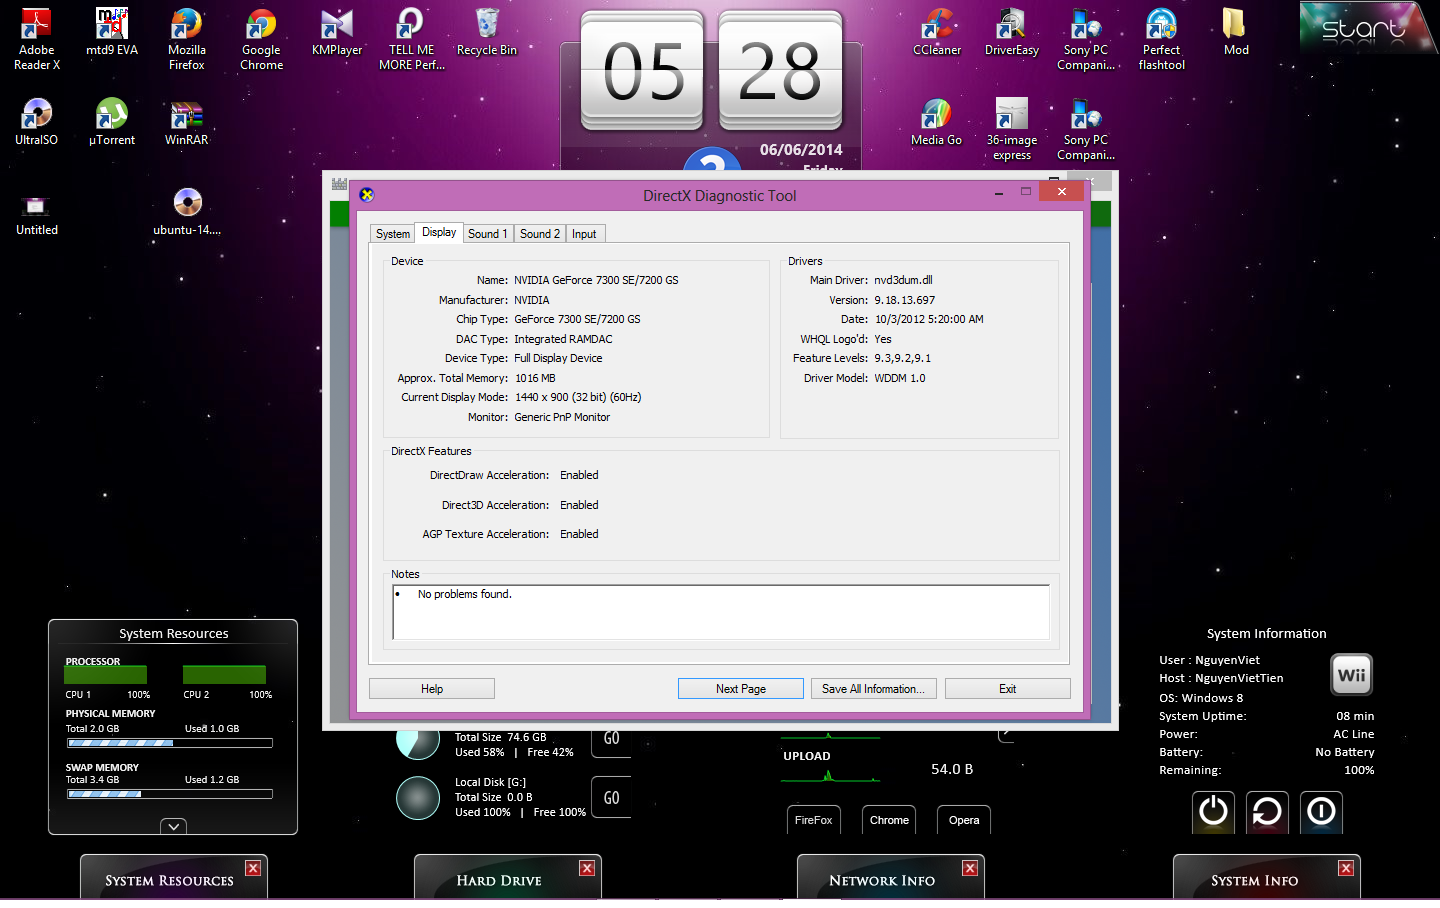Click the nvd3dum.dll main driver value
The width and height of the screenshot is (1440, 908).
[903, 280]
